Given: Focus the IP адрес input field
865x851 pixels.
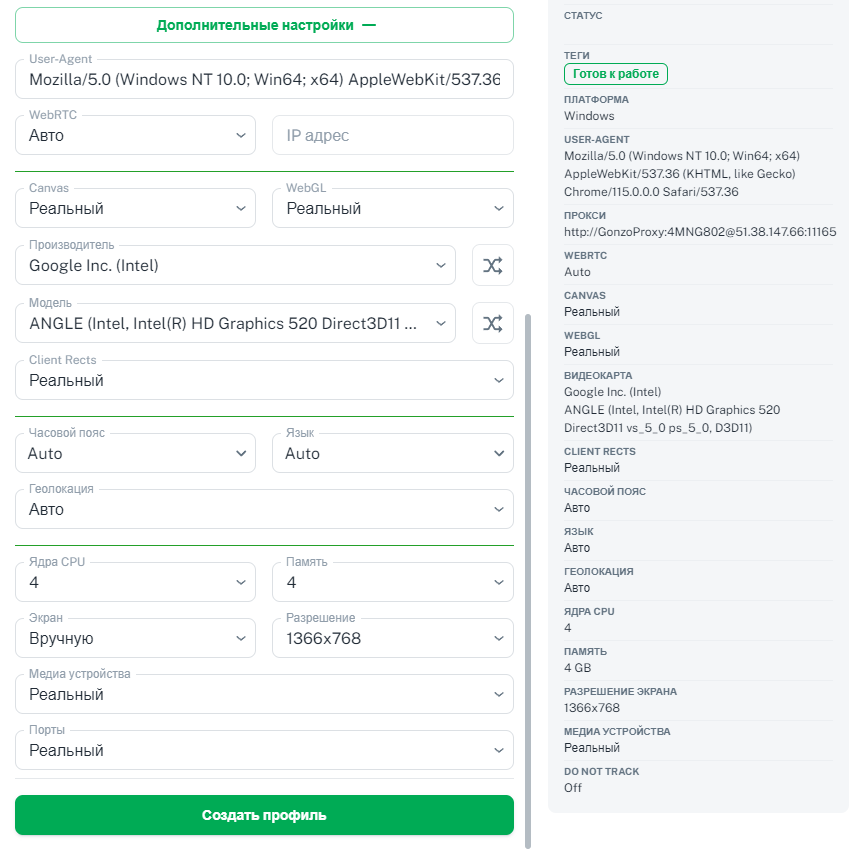Looking at the screenshot, I should [x=393, y=135].
